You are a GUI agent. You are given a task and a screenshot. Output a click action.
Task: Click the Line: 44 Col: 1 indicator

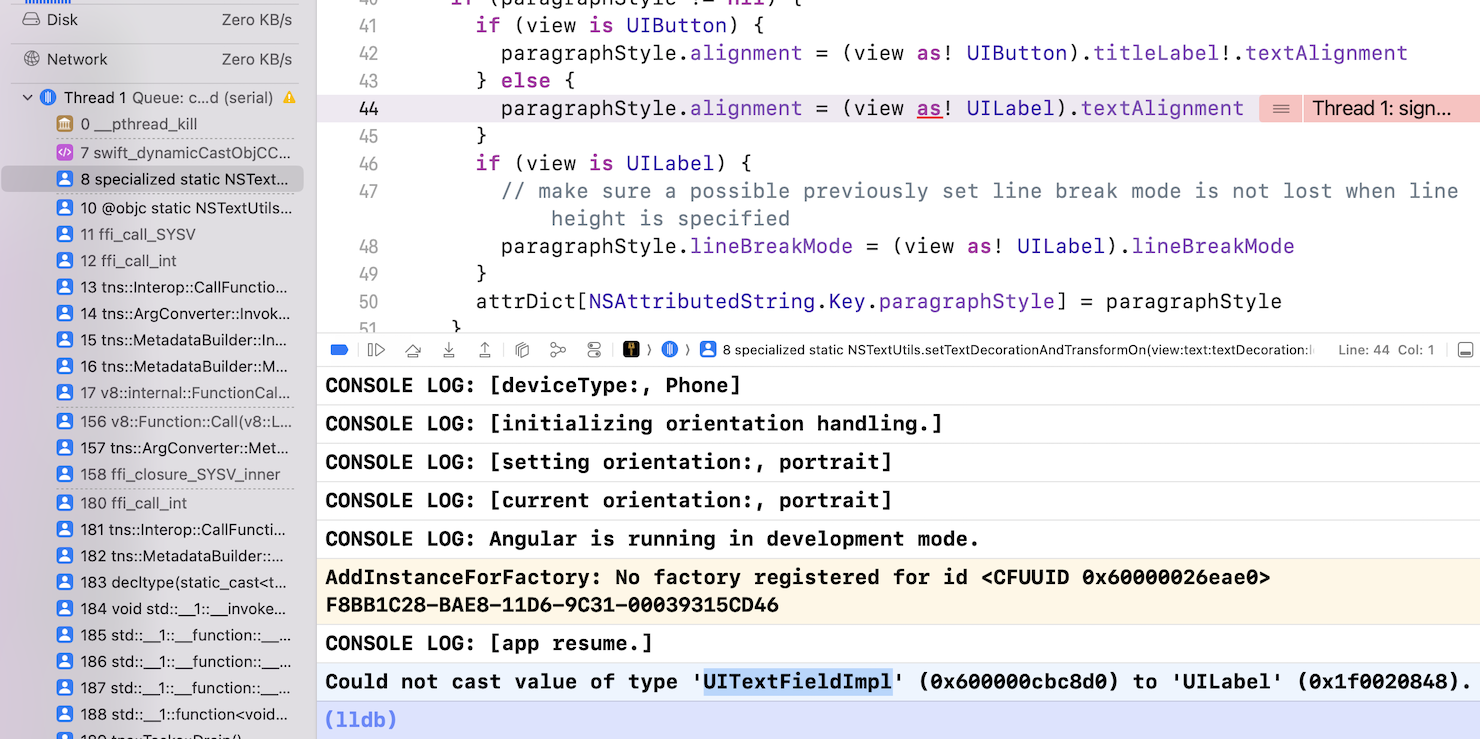(x=1386, y=349)
